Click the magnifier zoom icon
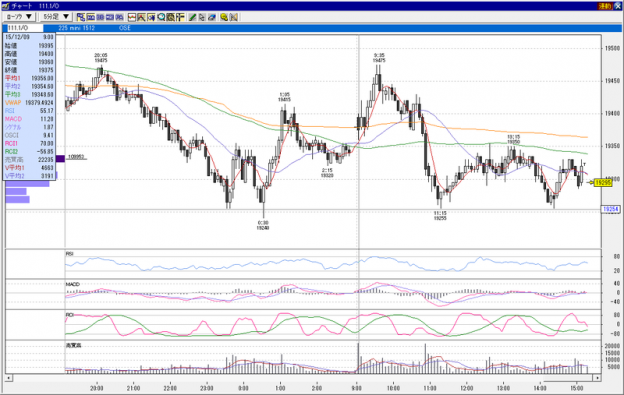624x395 pixels. (161, 17)
